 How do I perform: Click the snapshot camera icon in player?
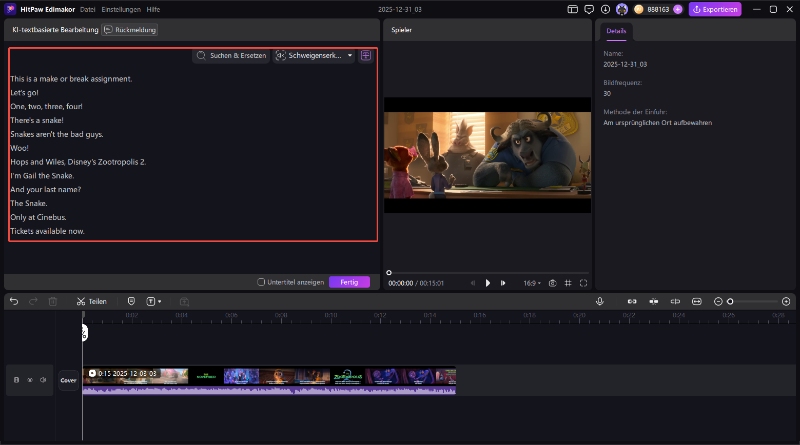click(552, 283)
